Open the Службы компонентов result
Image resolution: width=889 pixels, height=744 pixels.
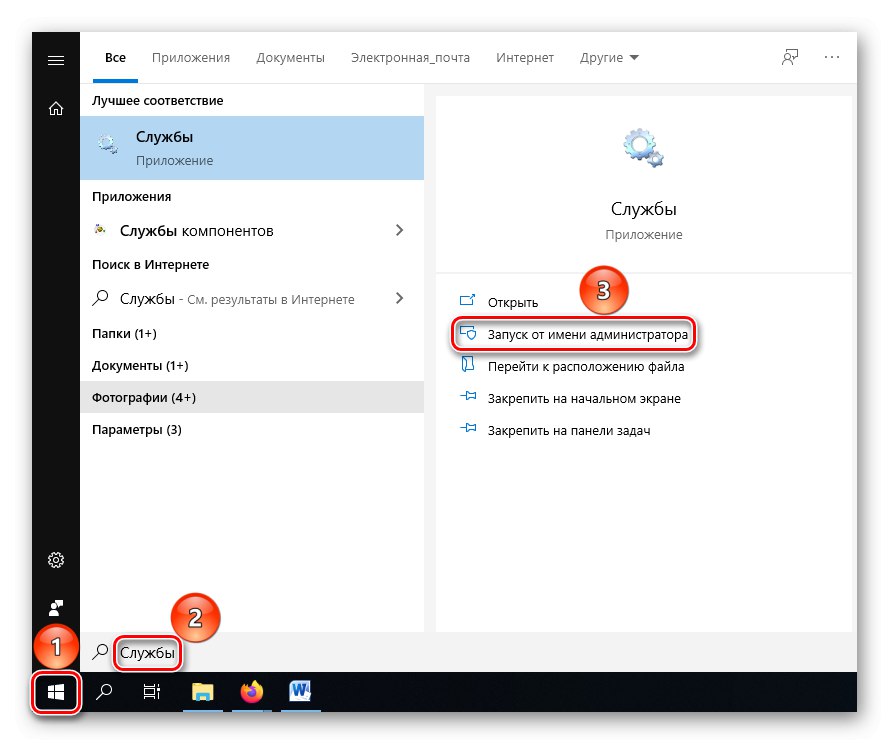click(252, 230)
